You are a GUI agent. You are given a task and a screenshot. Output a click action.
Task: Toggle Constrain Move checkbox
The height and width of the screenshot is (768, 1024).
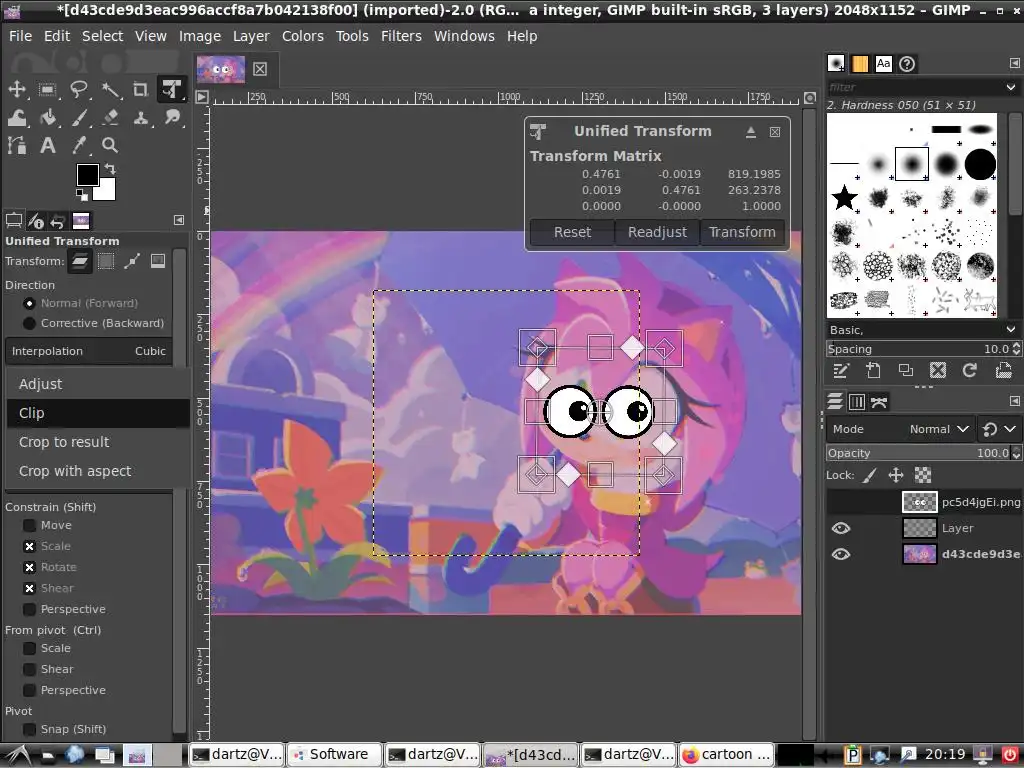click(x=29, y=526)
